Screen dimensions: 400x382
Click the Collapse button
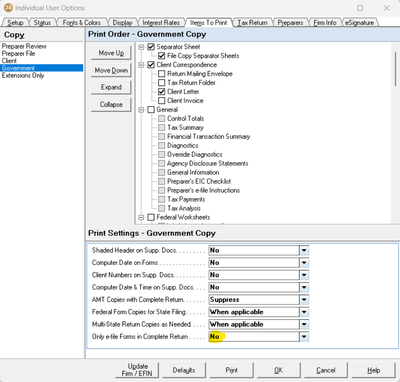[x=111, y=105]
